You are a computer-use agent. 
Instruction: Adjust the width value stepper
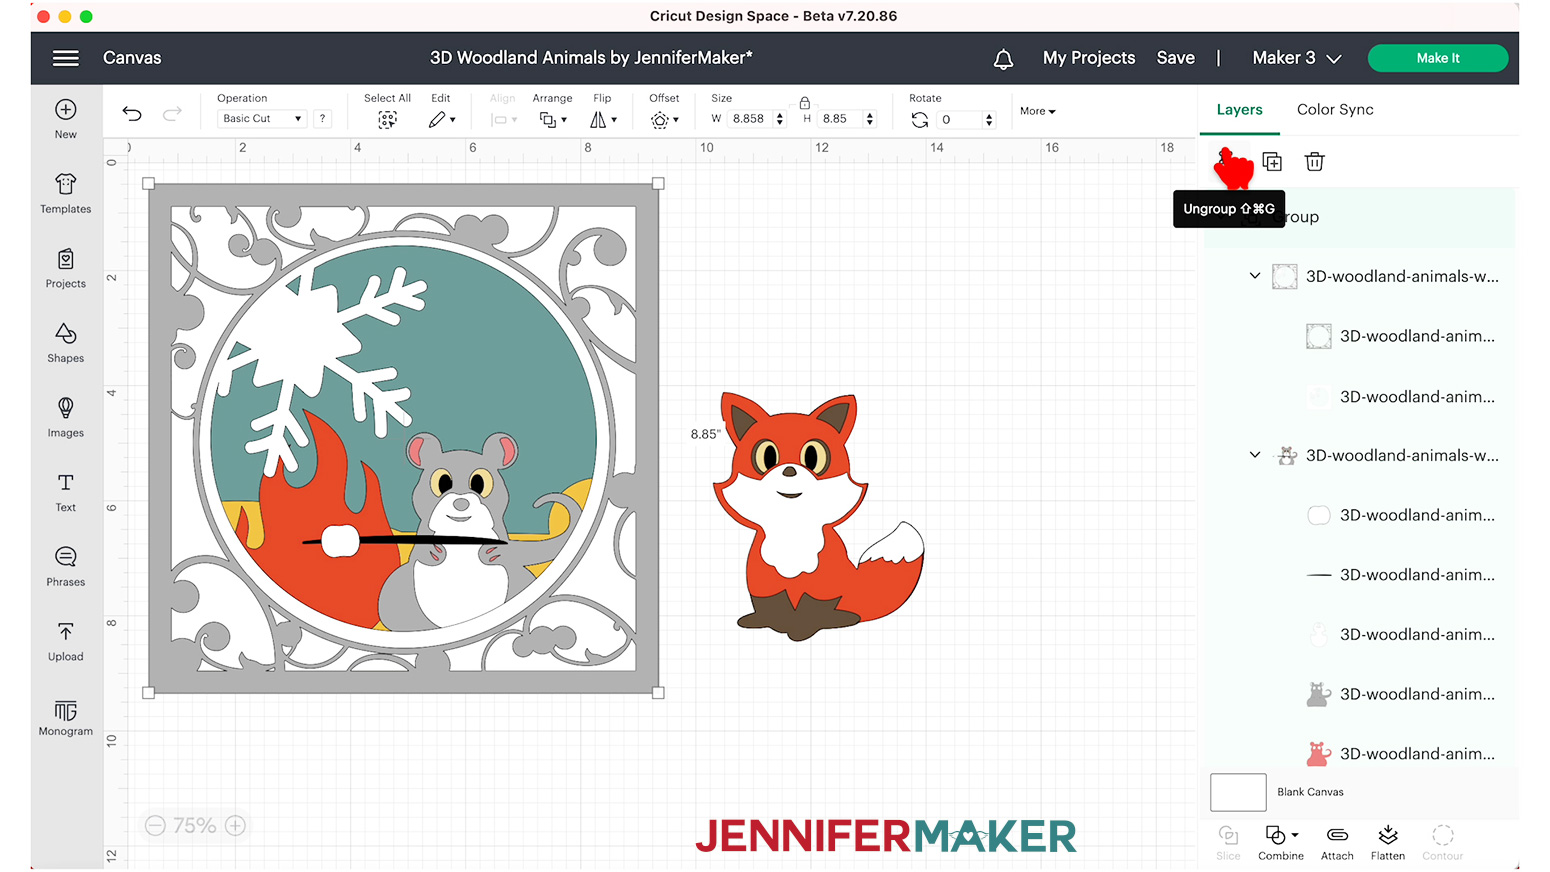[780, 119]
